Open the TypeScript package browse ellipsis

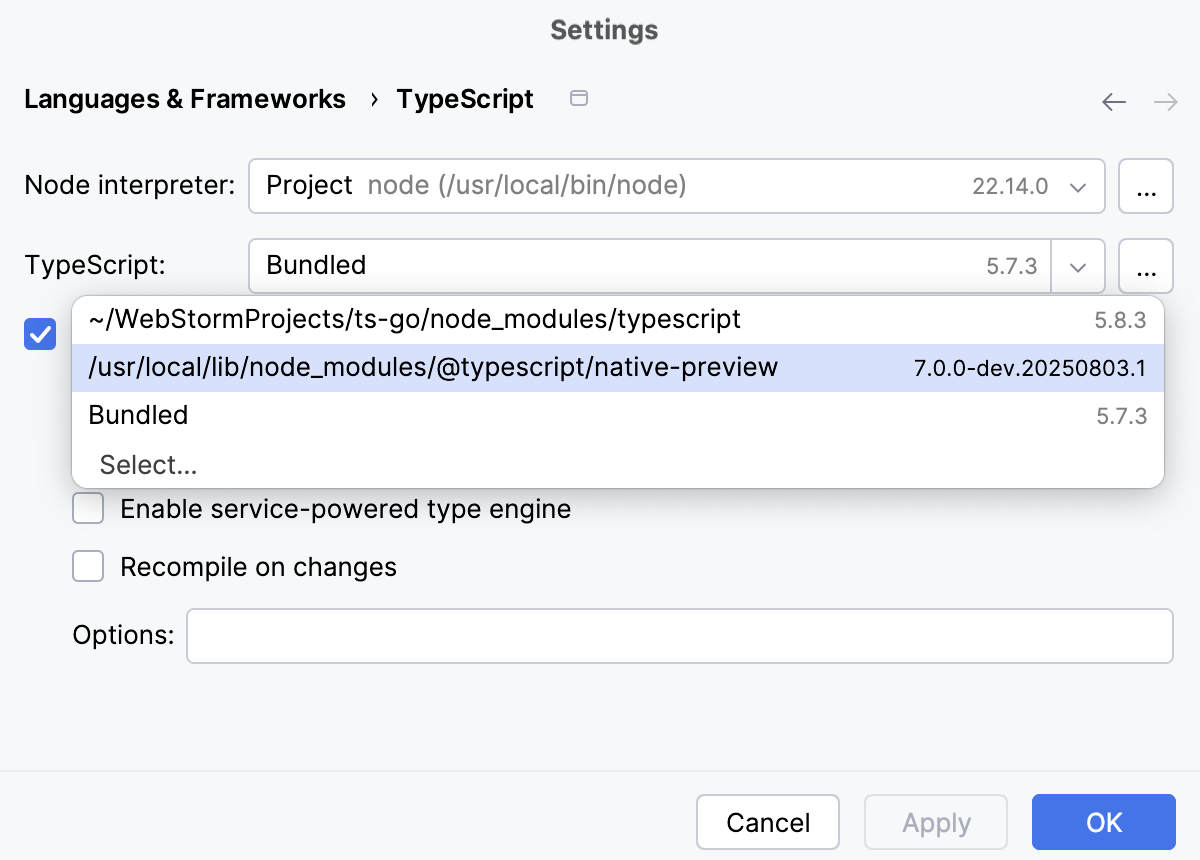point(1146,266)
